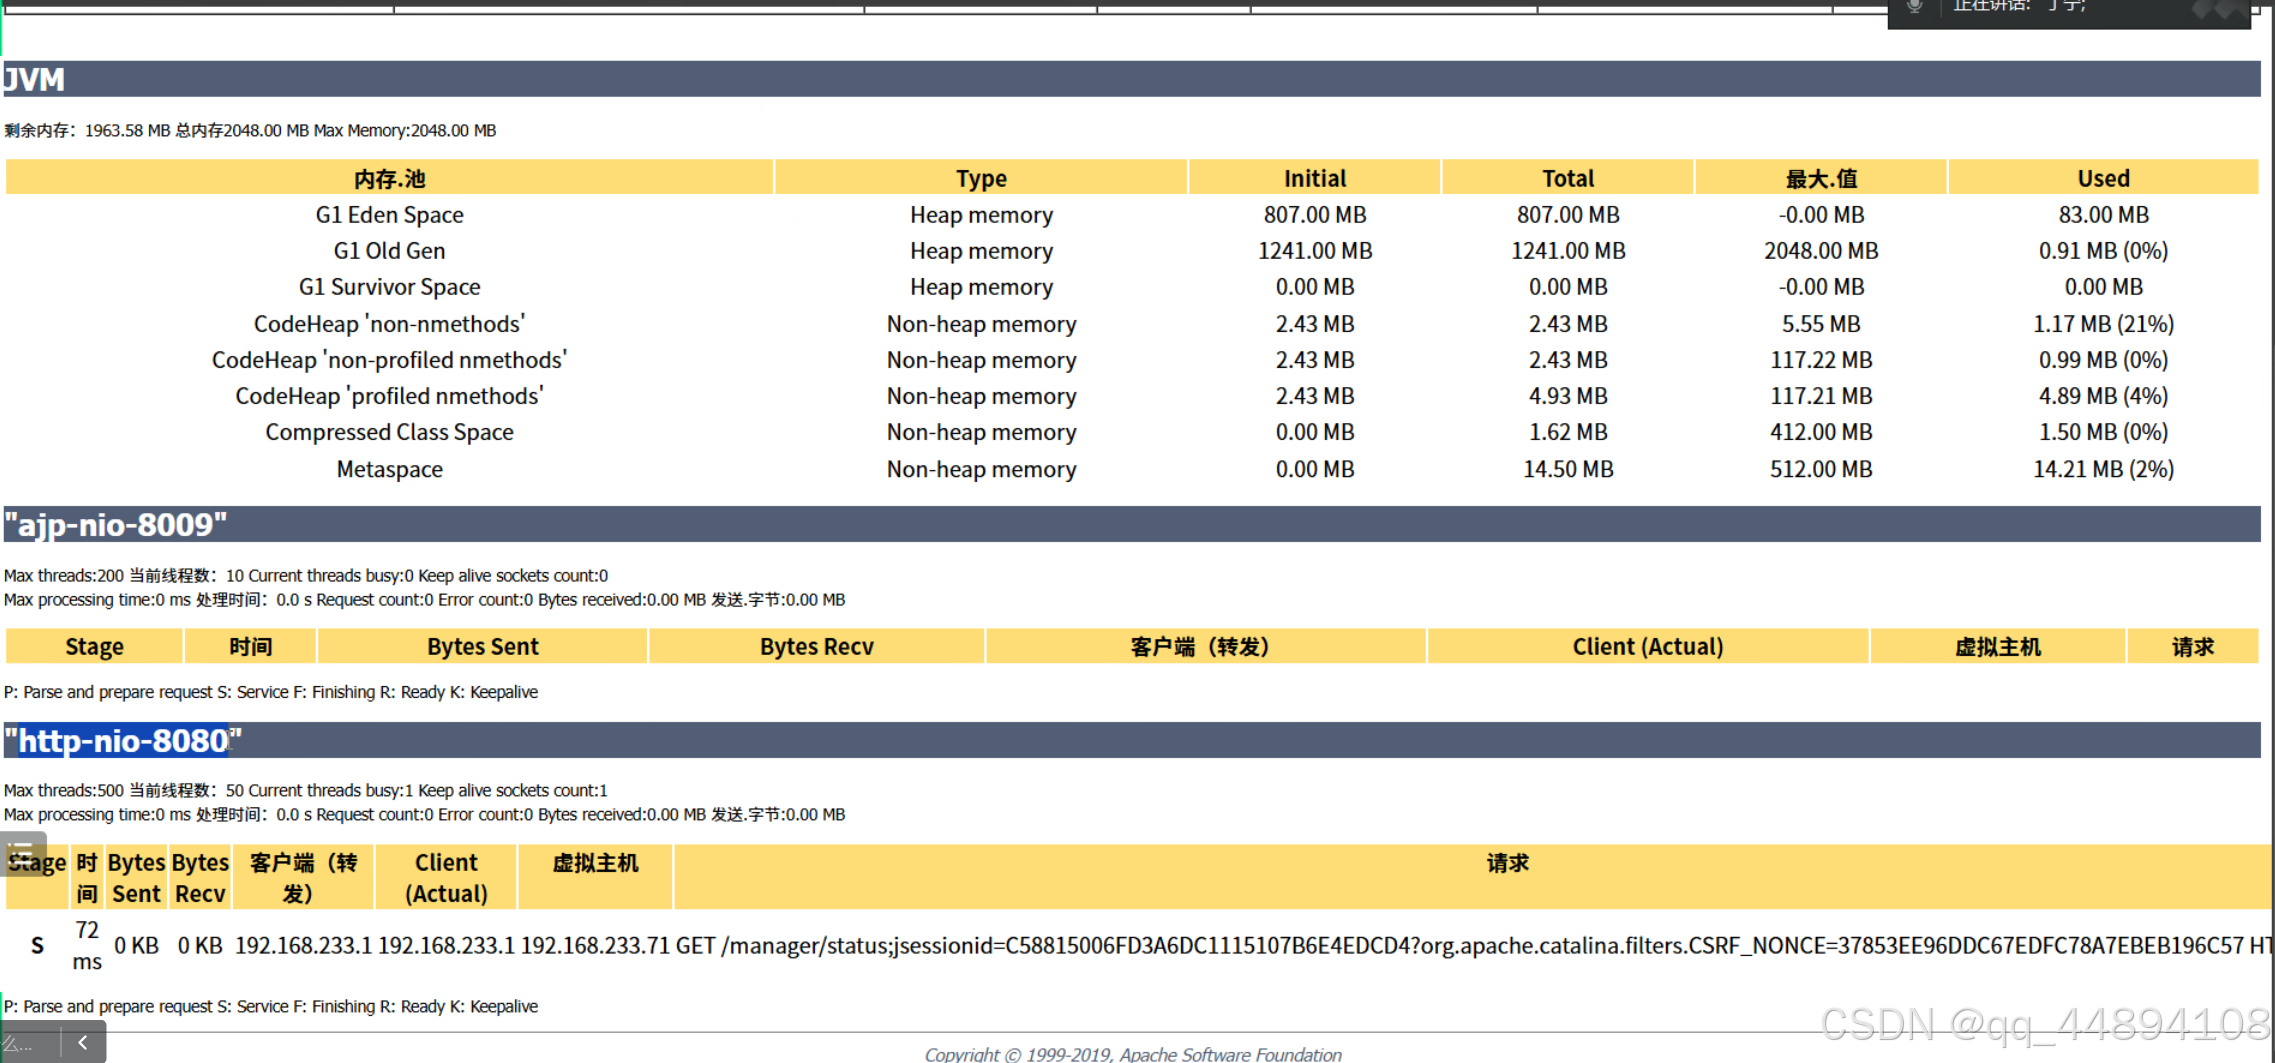
Task: Click the 0.91 MB (0%) used value
Action: point(2104,251)
